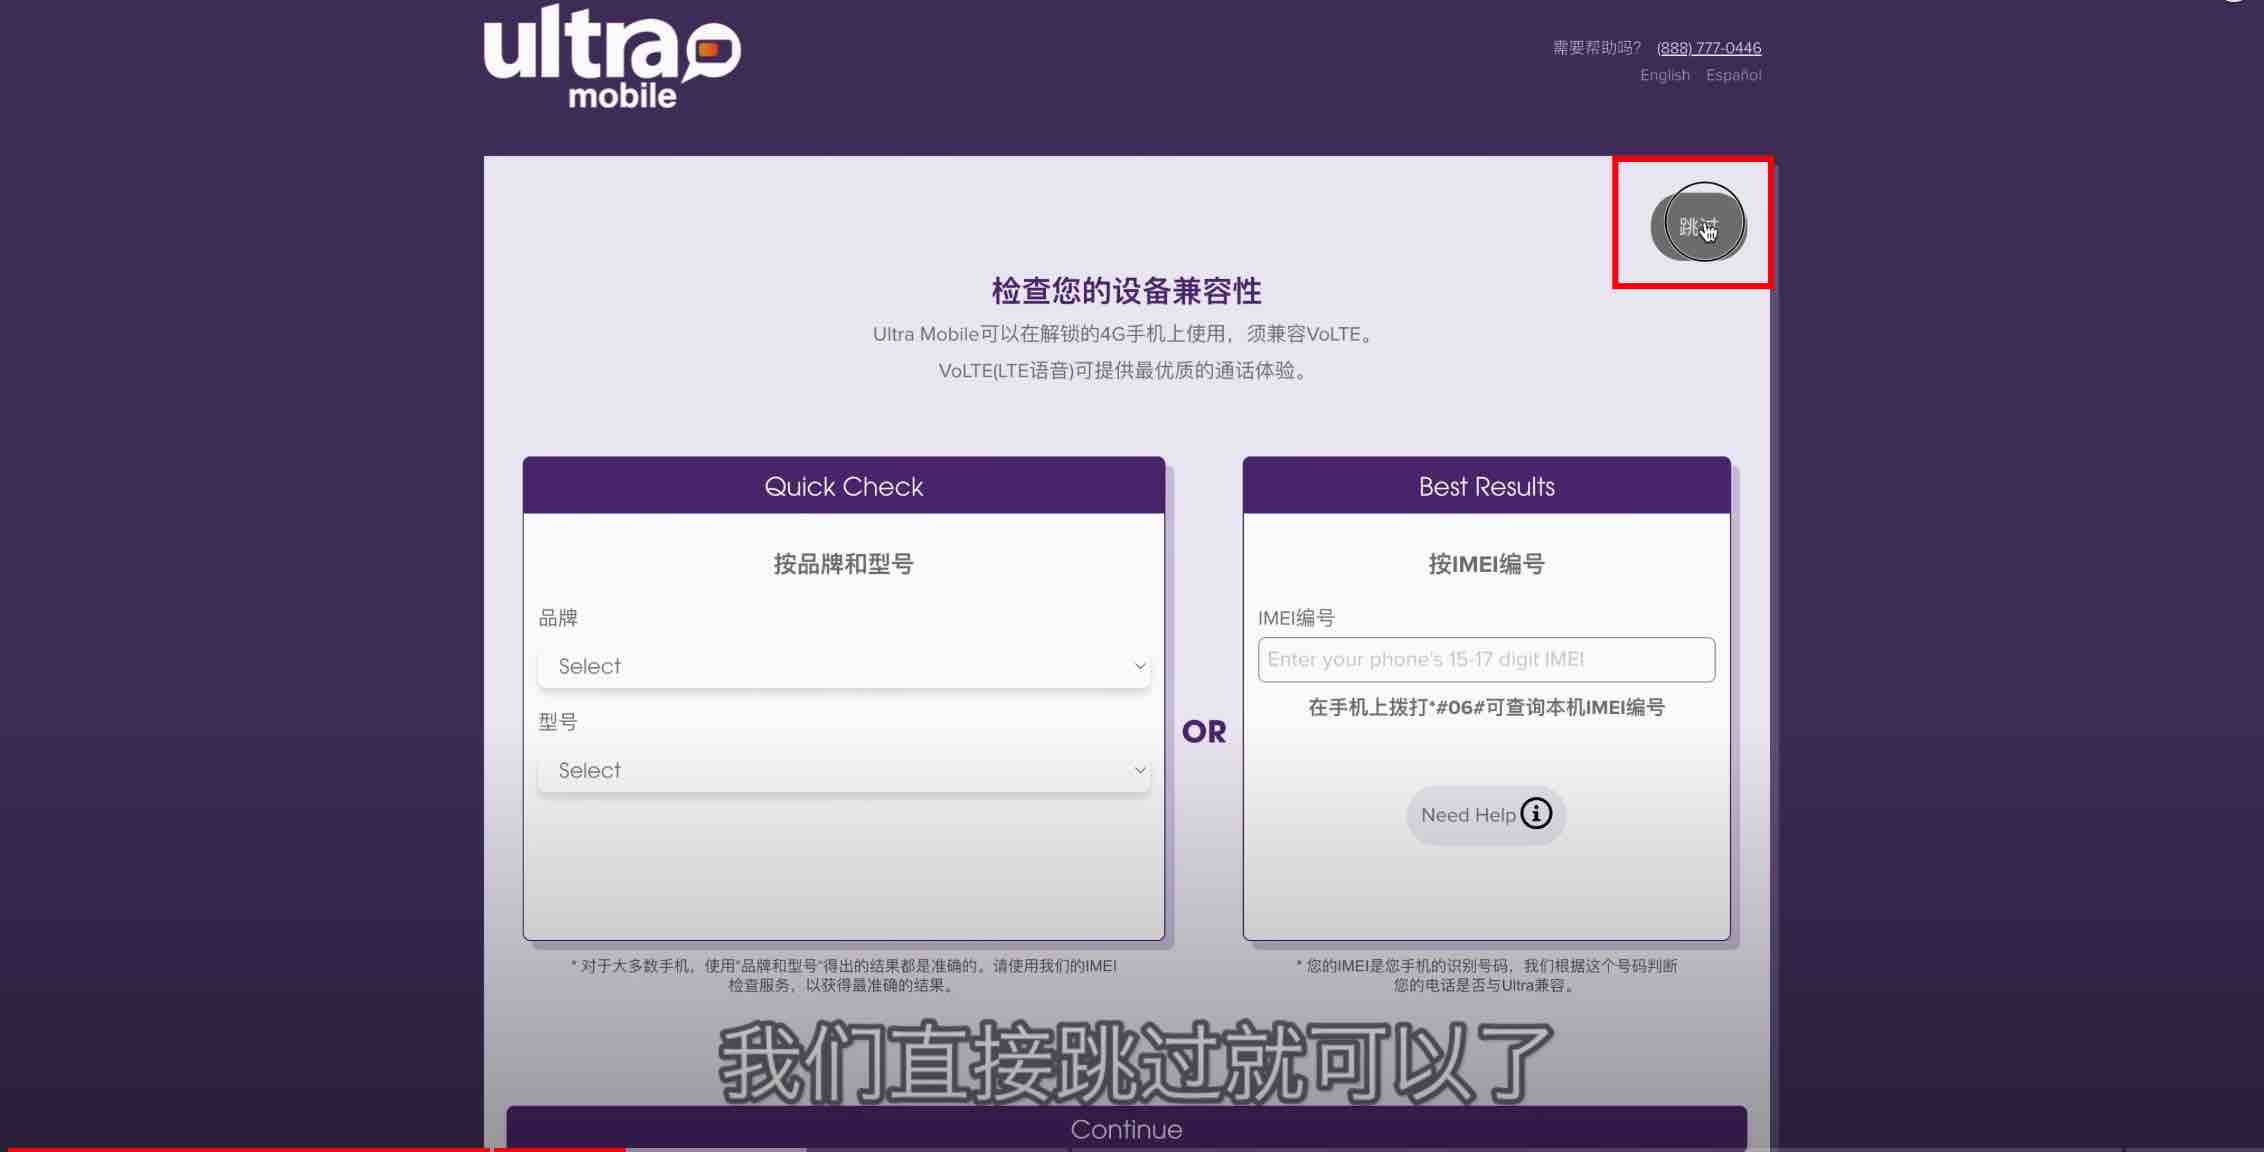Image resolution: width=2264 pixels, height=1152 pixels.
Task: Click the info icon beside Need Help
Action: tap(1536, 814)
